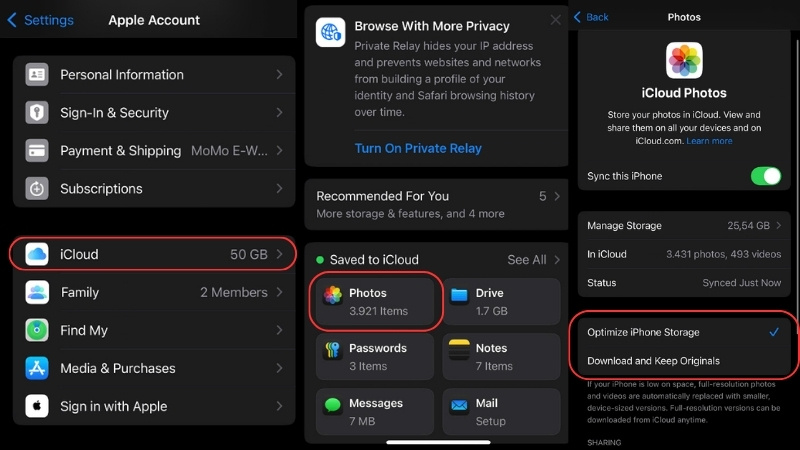Tap the Media & Purchases App Store icon
800x450 pixels.
pyautogui.click(x=37, y=368)
